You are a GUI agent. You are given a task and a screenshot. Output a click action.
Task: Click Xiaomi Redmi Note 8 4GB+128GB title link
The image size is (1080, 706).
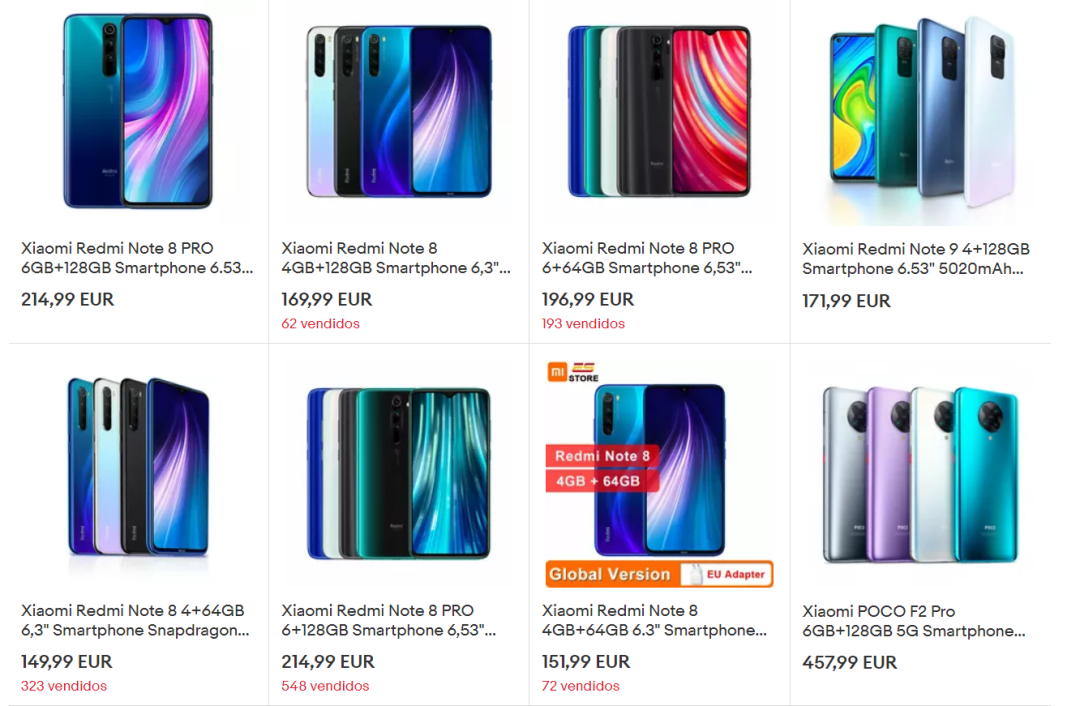(x=396, y=258)
